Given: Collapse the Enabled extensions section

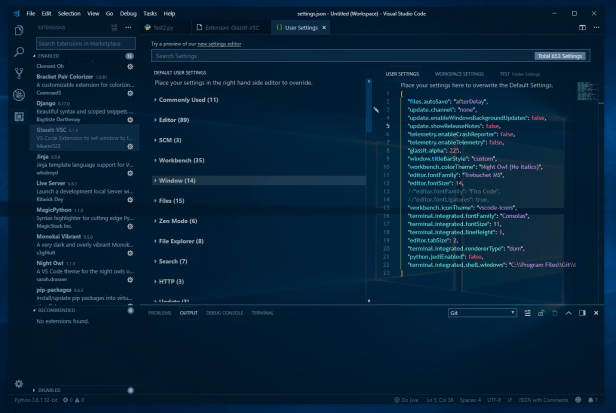Looking at the screenshot, I should (35, 57).
